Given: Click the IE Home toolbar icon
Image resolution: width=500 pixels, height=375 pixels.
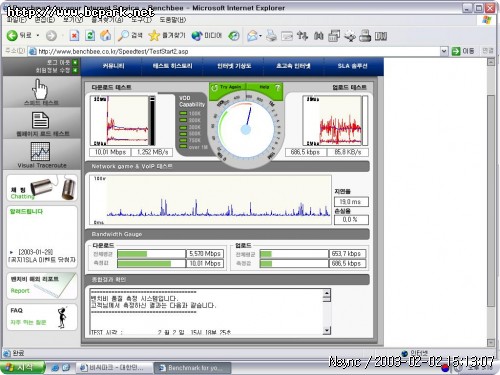Looking at the screenshot, I should [106, 35].
